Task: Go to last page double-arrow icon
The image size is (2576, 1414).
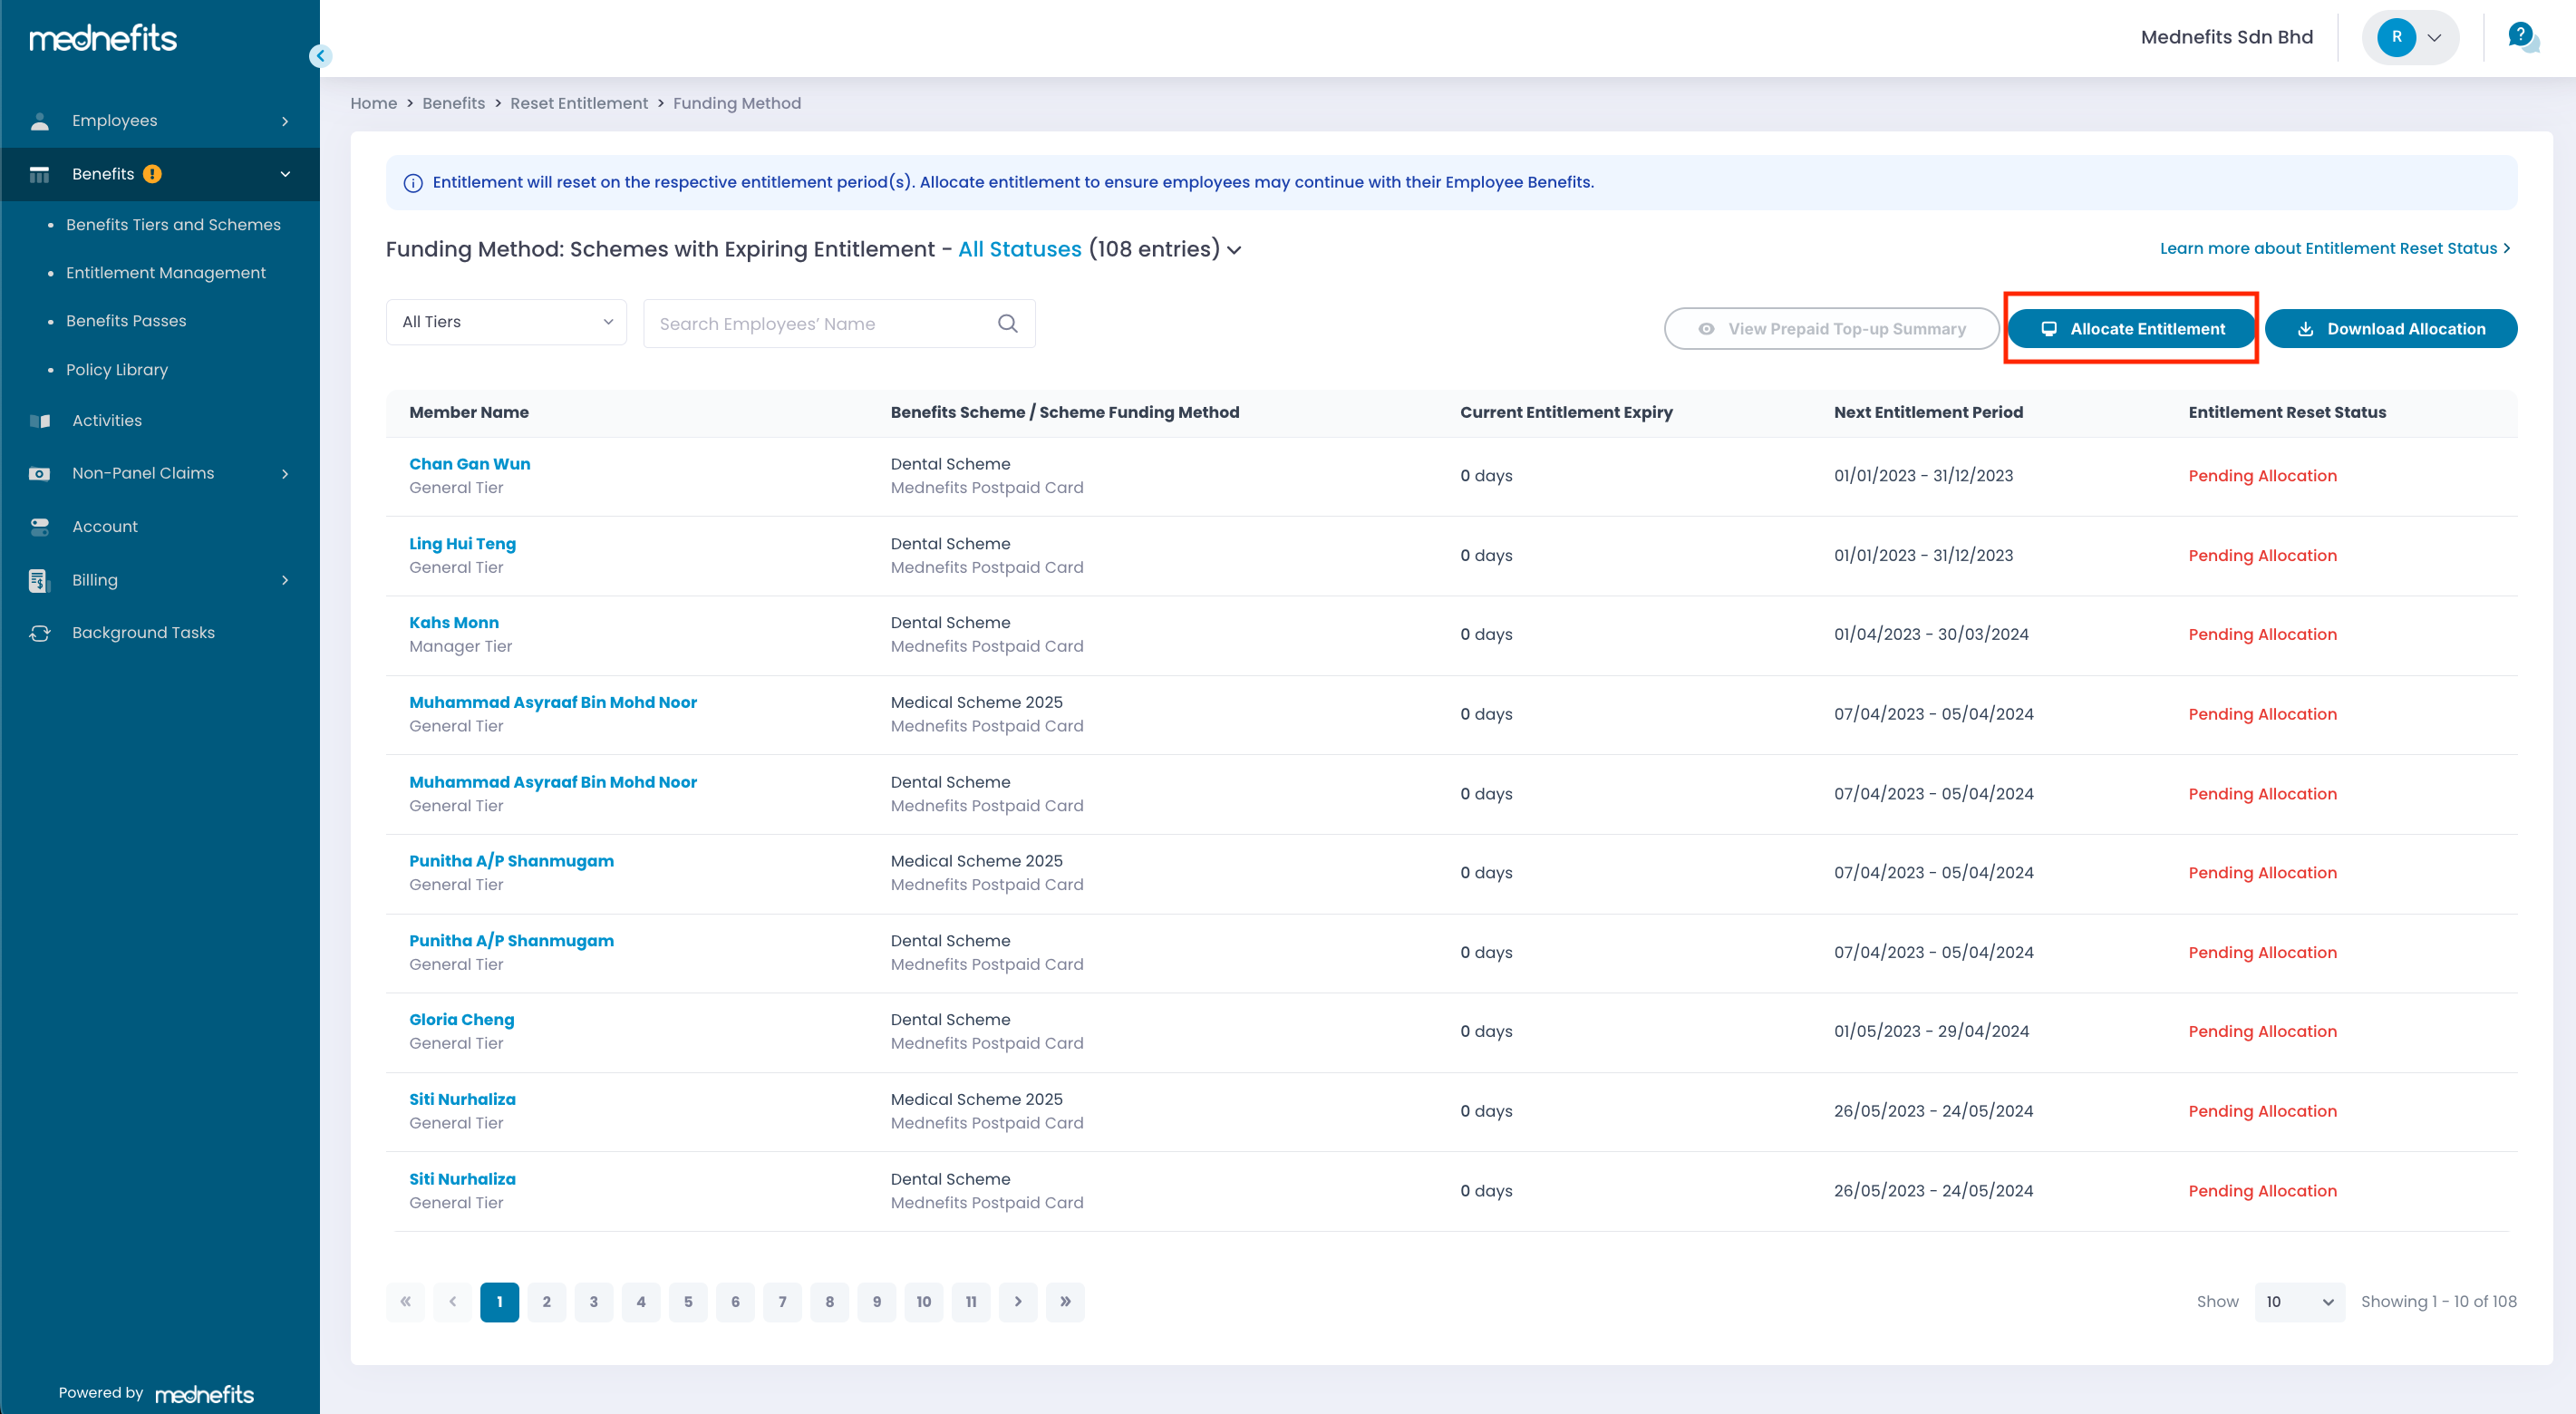Action: [1065, 1302]
